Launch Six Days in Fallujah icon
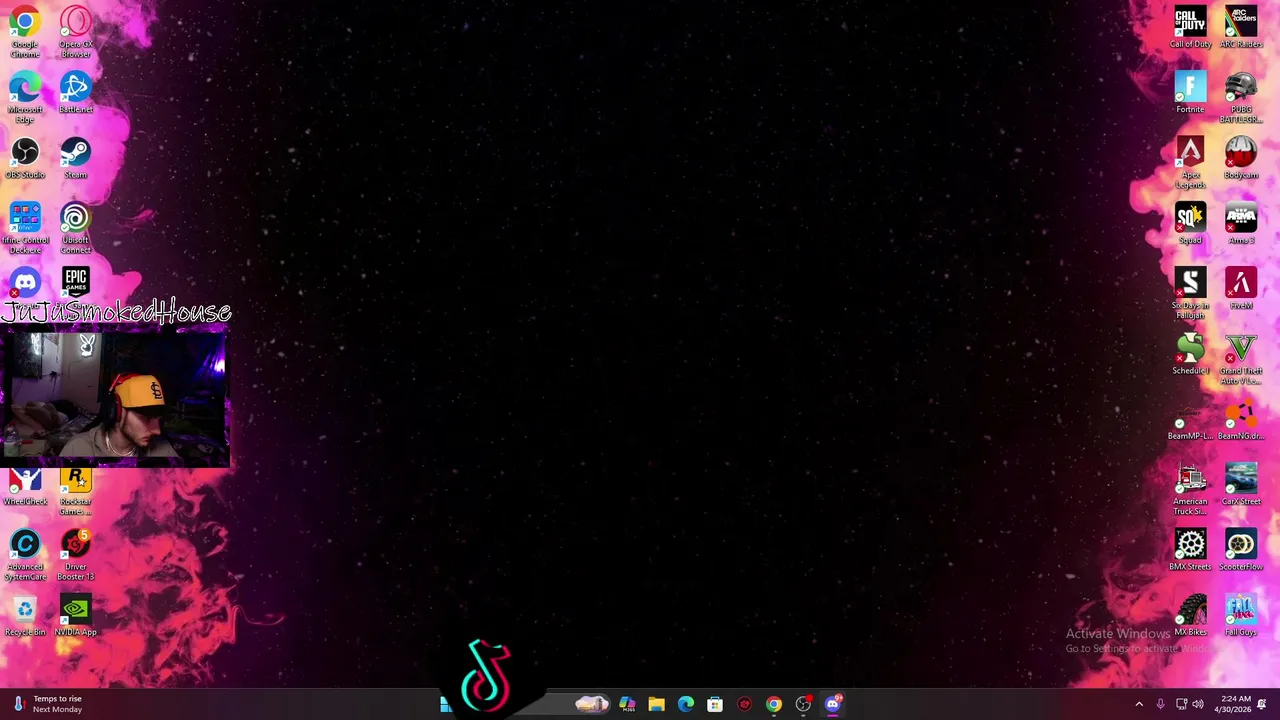Viewport: 1280px width, 720px height. pos(1190,293)
